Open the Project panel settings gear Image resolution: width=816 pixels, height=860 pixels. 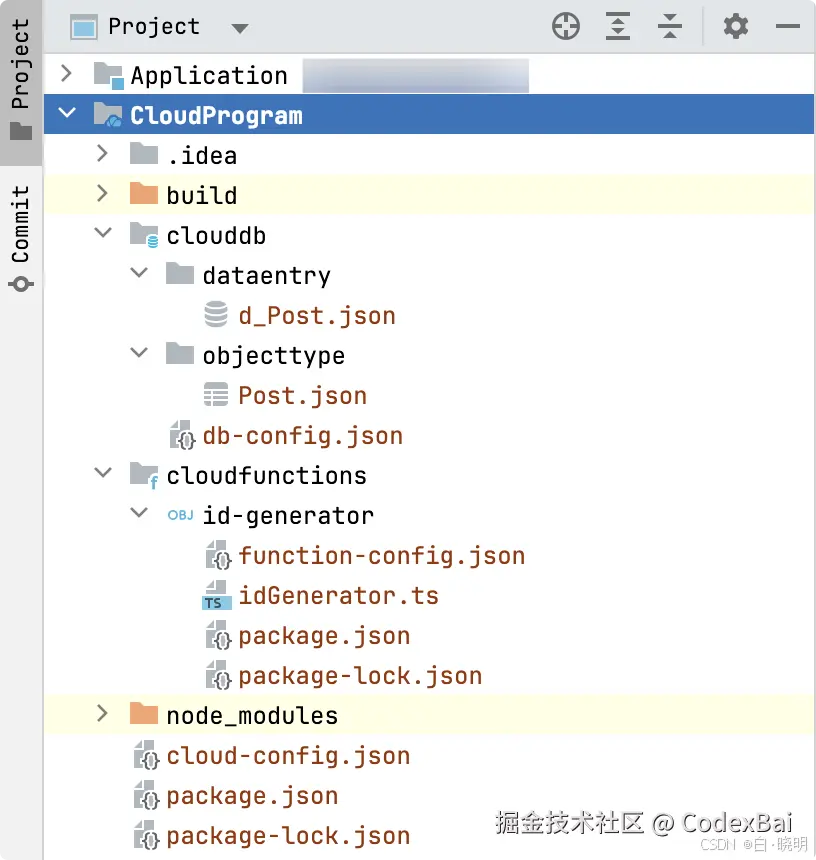[735, 26]
